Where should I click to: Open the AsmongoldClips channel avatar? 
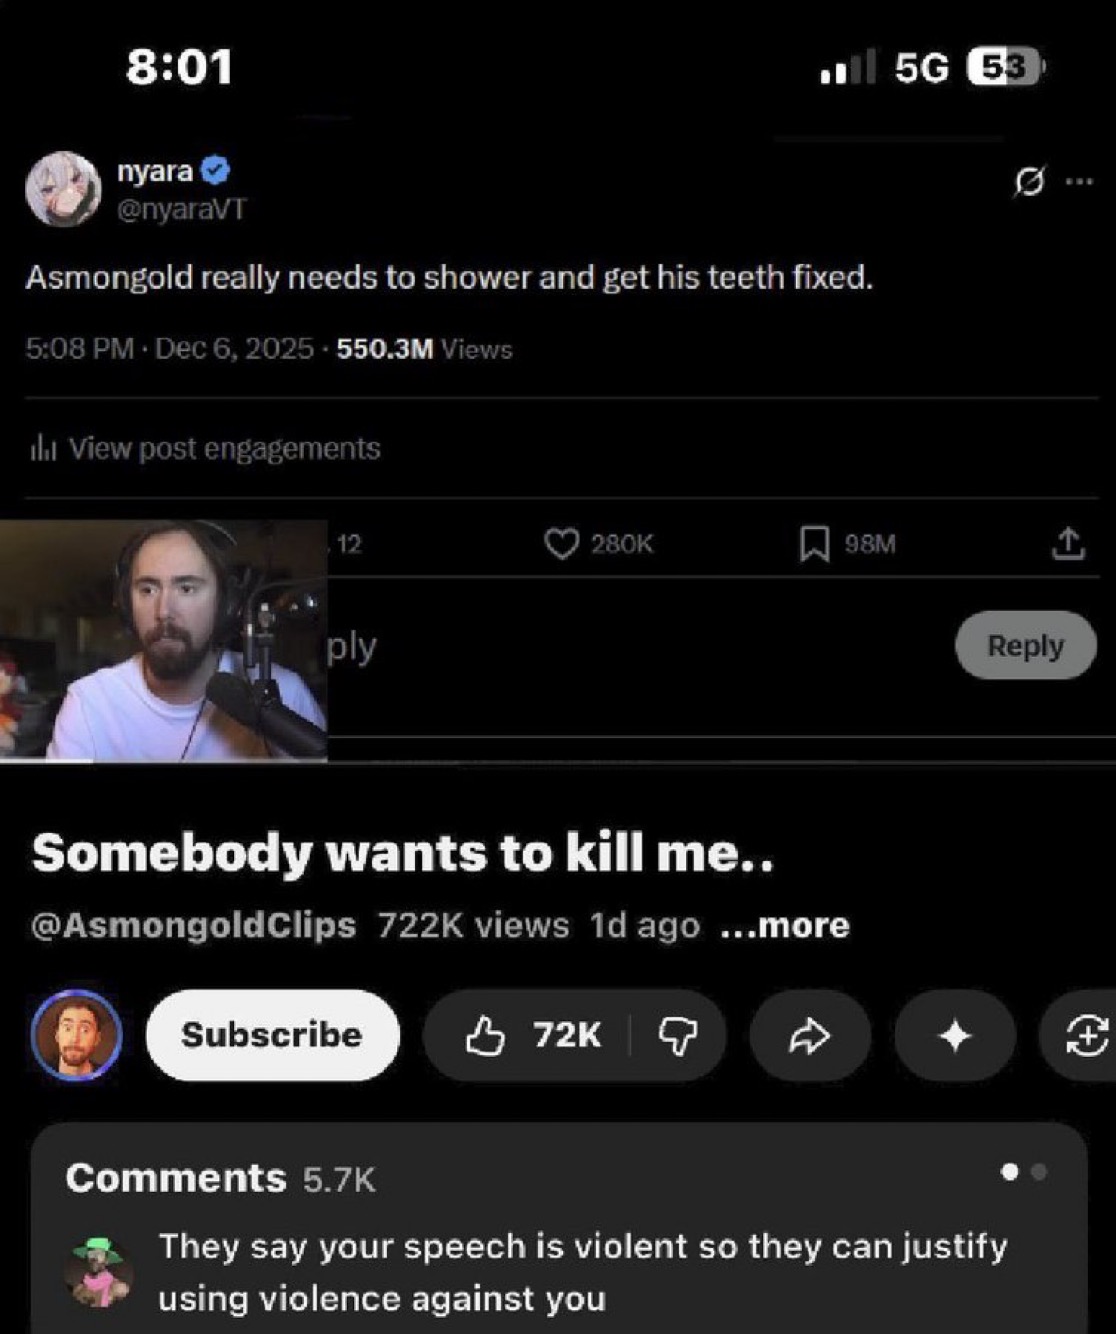77,1035
